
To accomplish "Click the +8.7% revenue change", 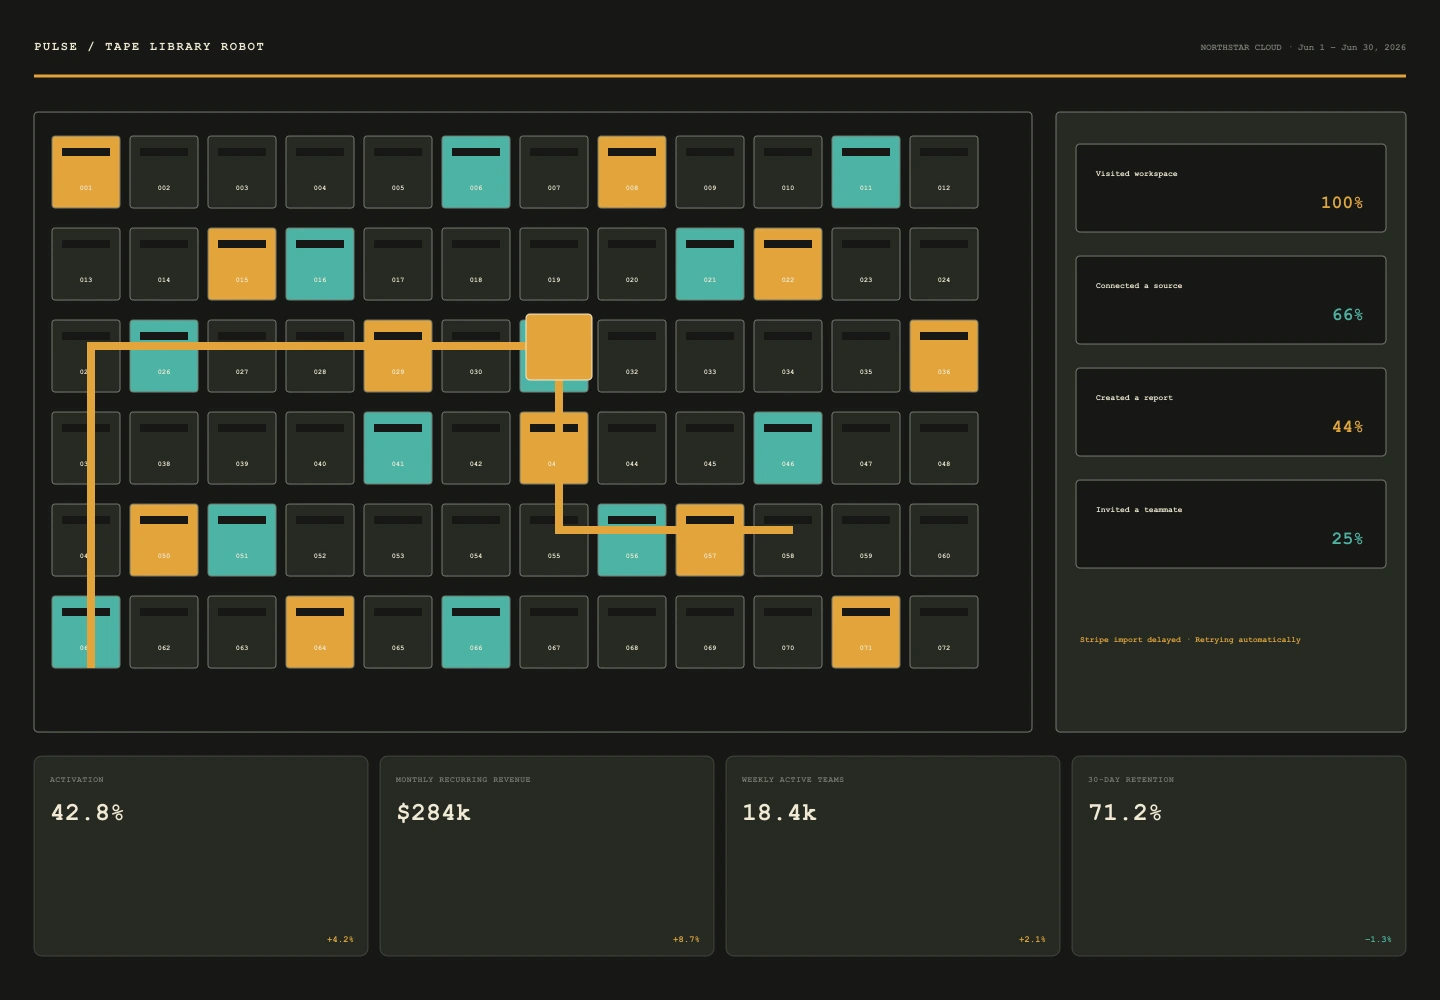I will [686, 940].
